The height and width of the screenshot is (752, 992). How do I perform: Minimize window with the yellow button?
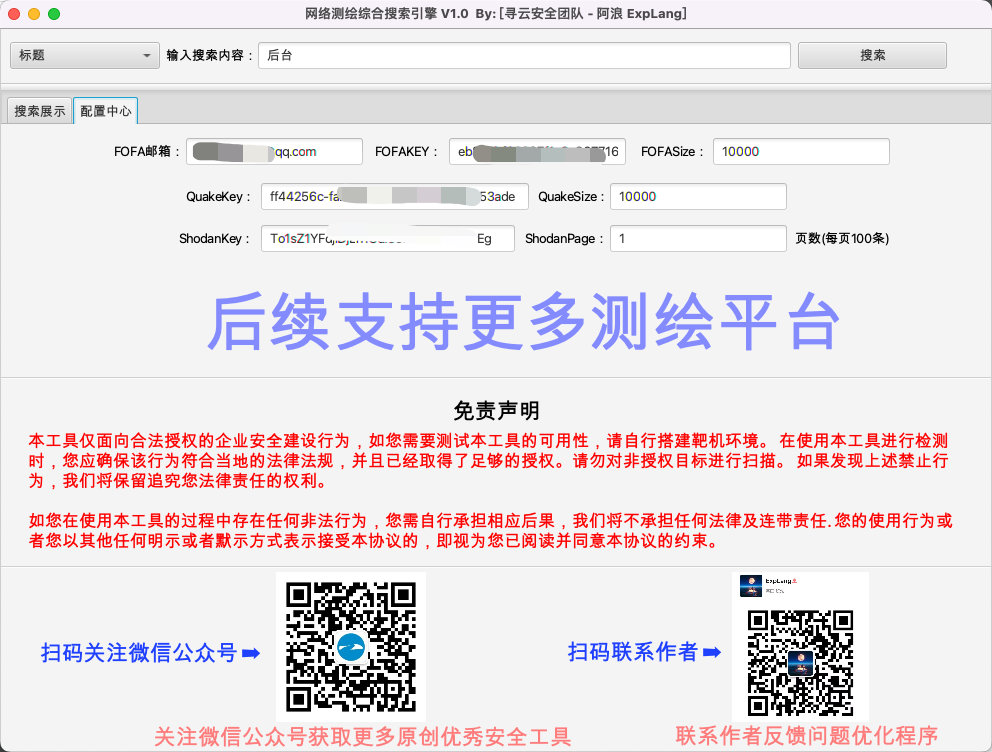pyautogui.click(x=34, y=14)
